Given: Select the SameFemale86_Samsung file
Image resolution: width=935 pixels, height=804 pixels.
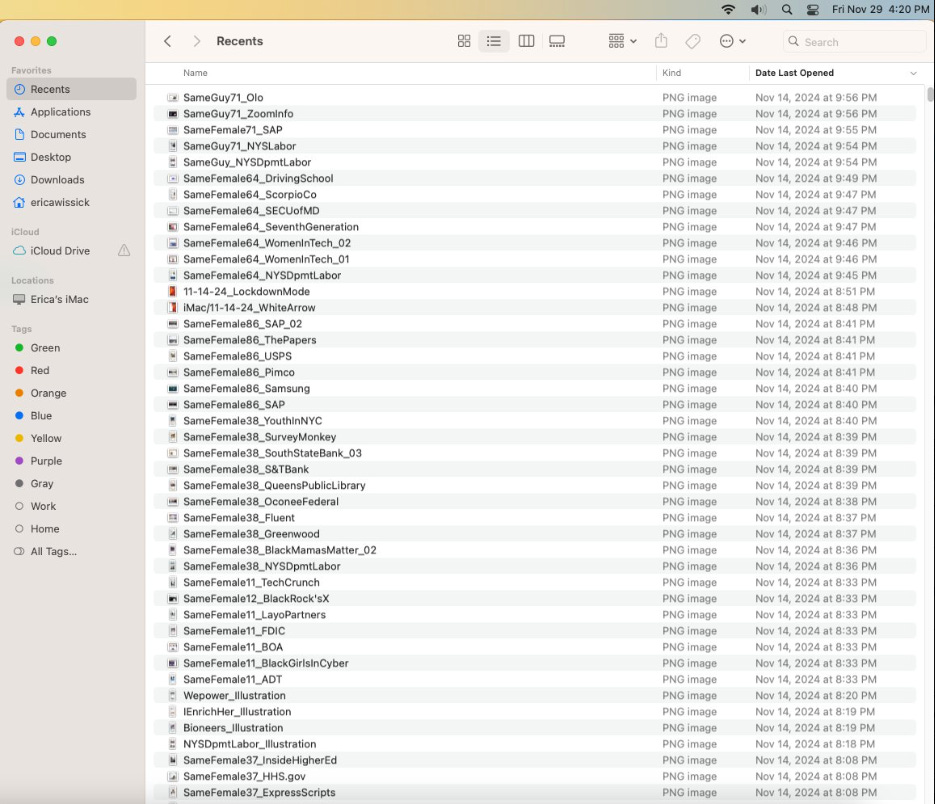Looking at the screenshot, I should pyautogui.click(x=535, y=388).
